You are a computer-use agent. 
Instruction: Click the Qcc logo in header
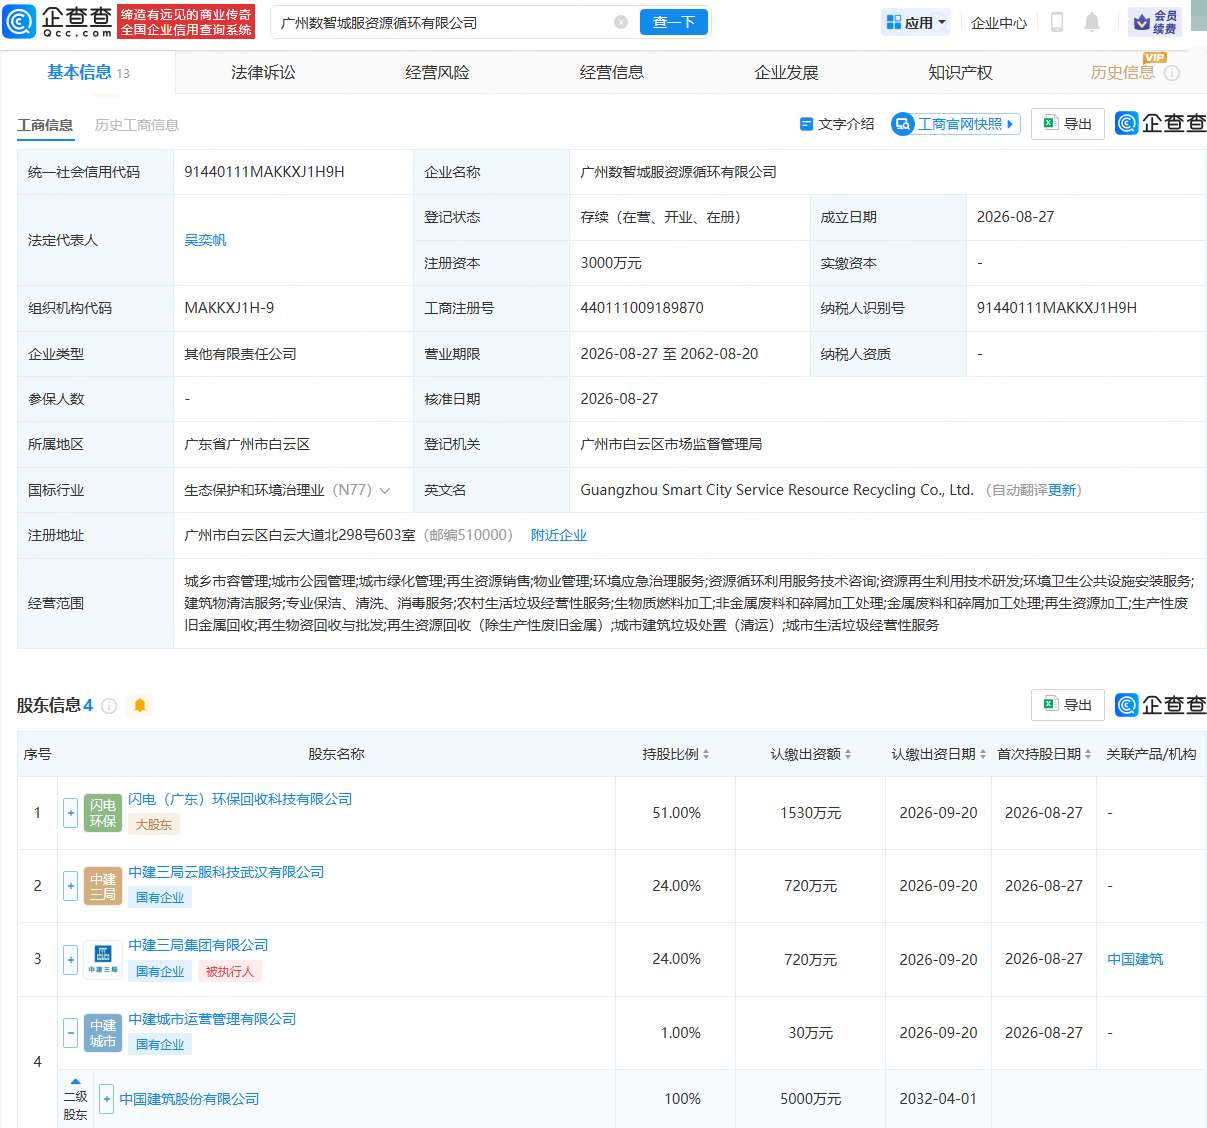[x=58, y=21]
